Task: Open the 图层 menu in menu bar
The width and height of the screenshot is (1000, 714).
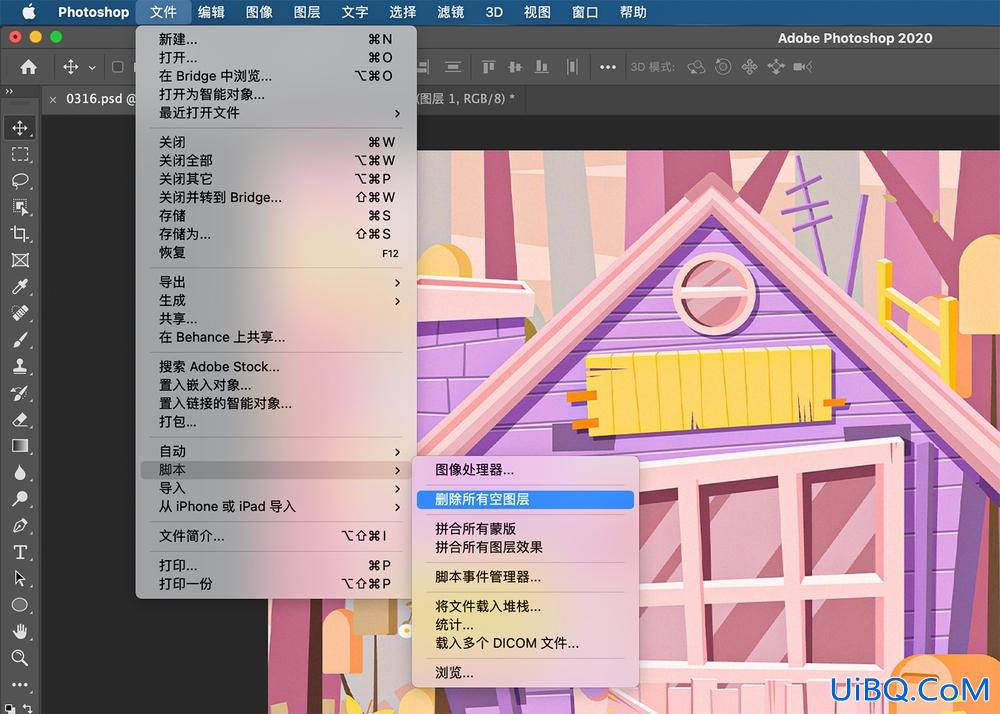Action: [x=307, y=12]
